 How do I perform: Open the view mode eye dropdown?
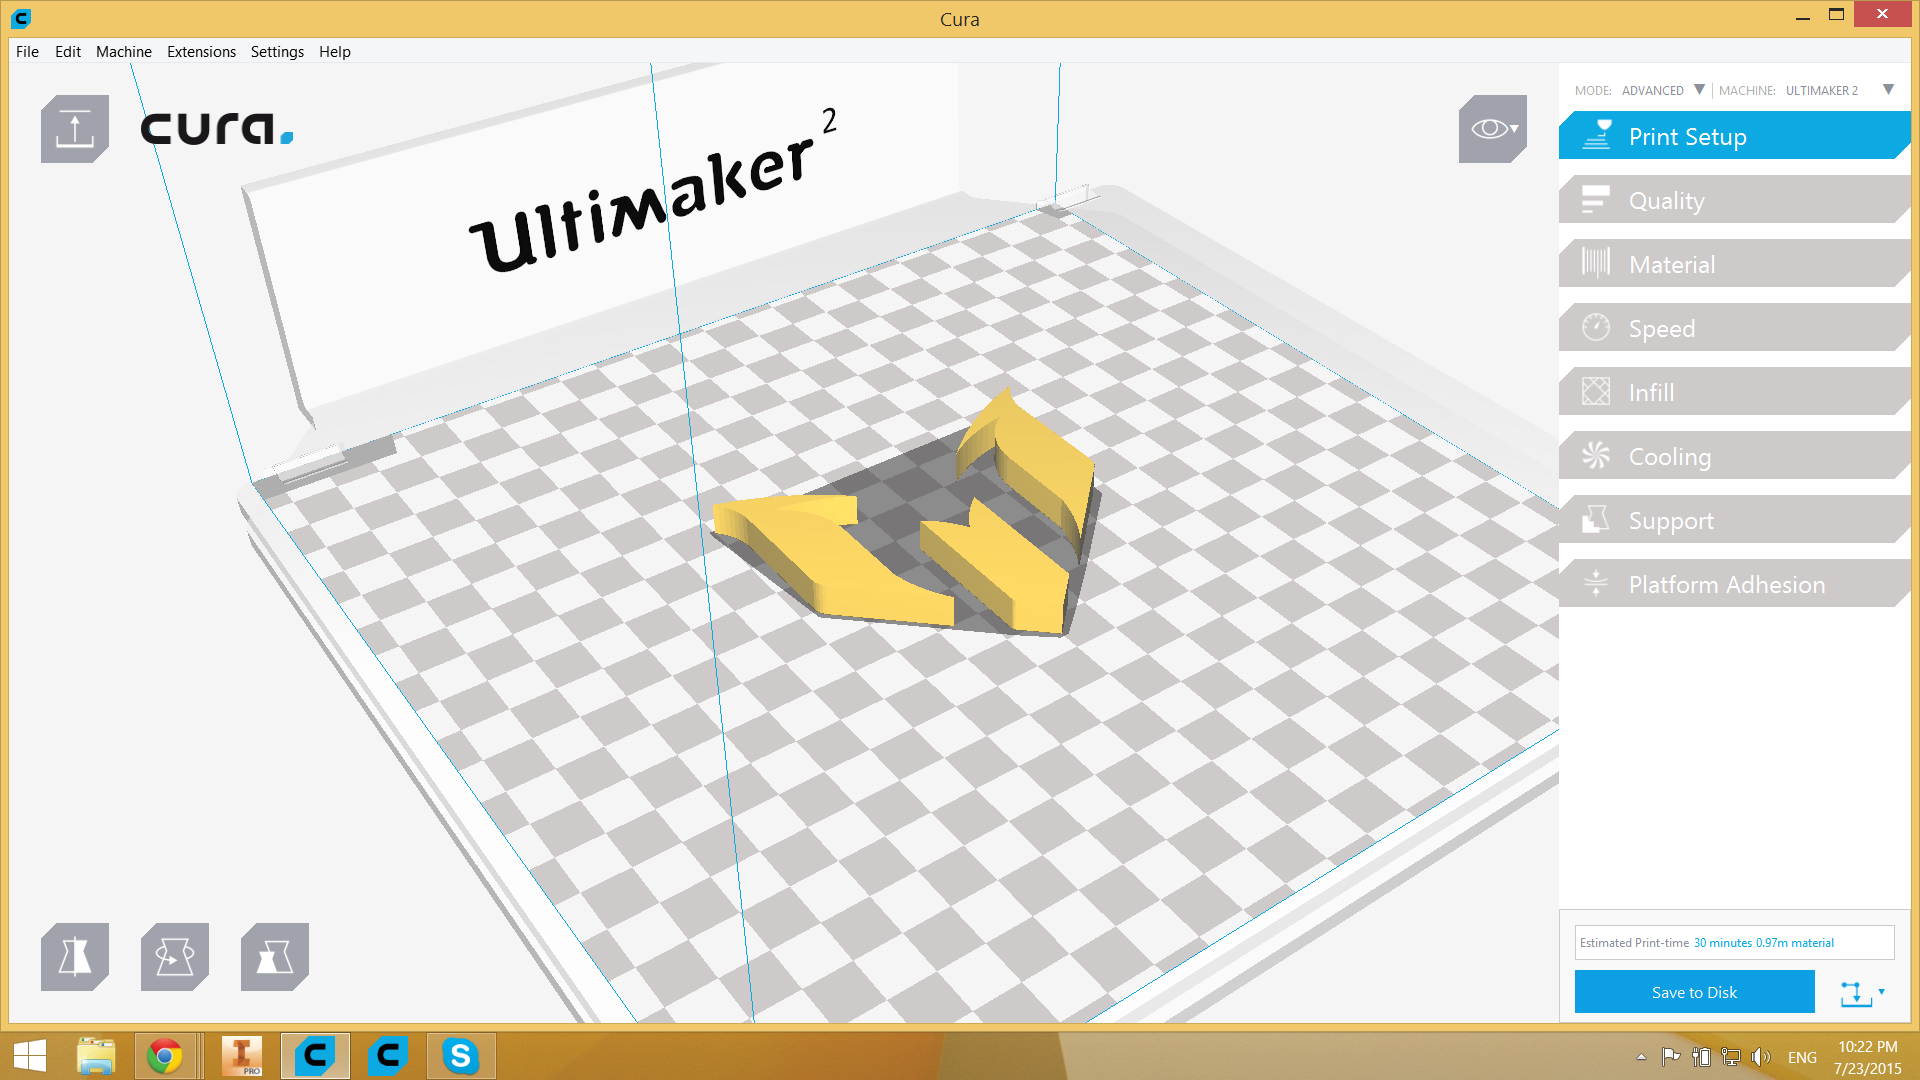tap(1493, 129)
